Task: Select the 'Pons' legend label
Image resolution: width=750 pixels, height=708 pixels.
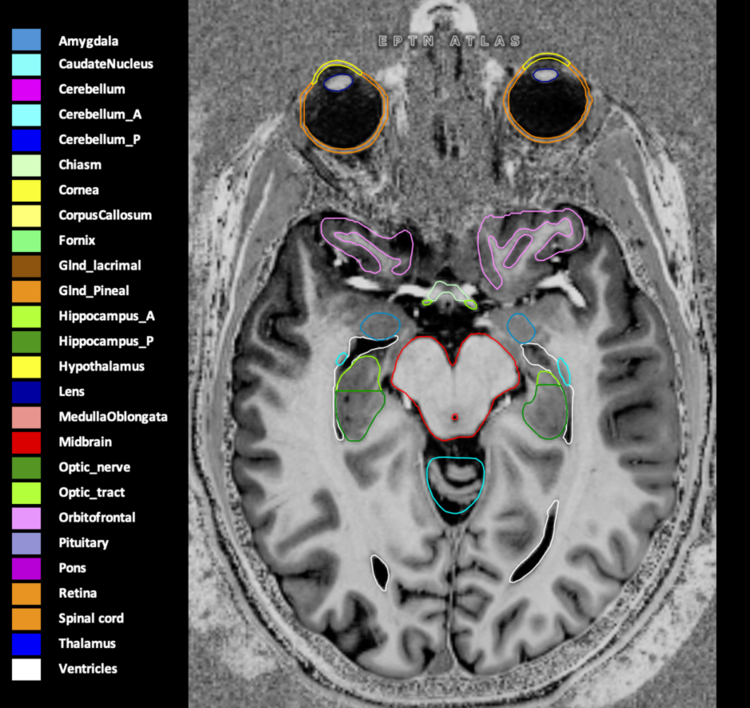Action: (72, 568)
